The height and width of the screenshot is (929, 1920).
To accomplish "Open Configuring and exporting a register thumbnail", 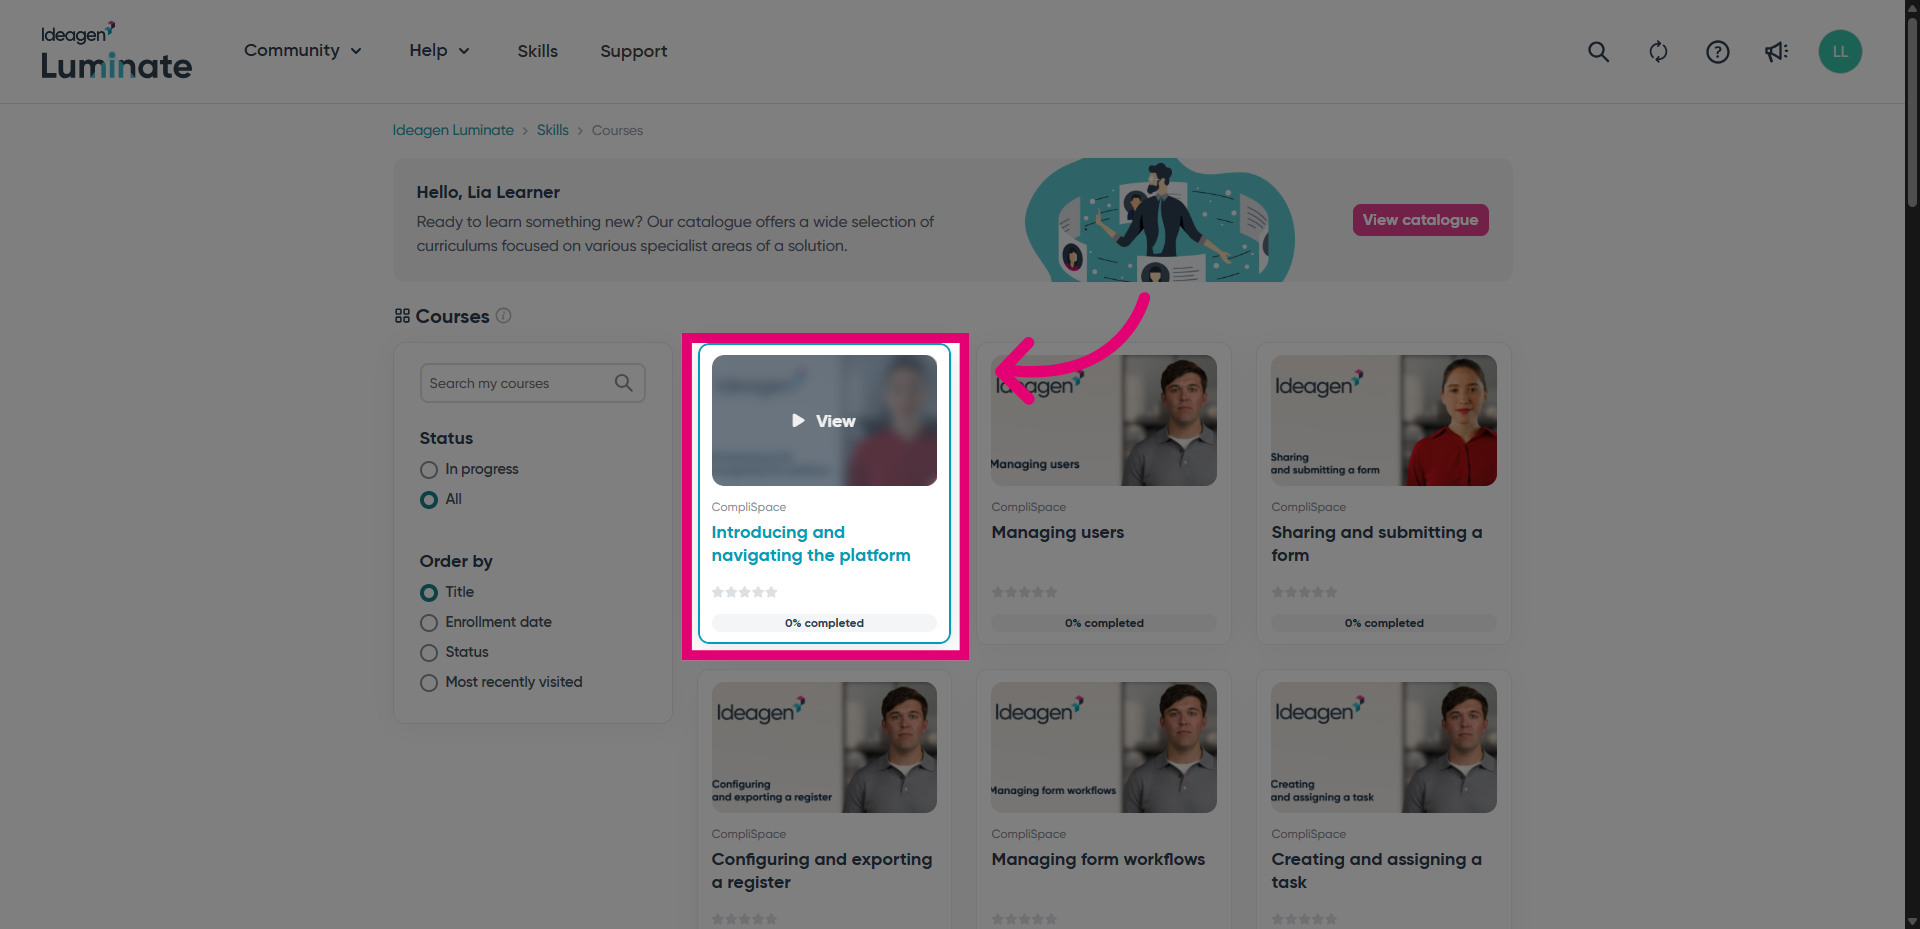I will (824, 748).
